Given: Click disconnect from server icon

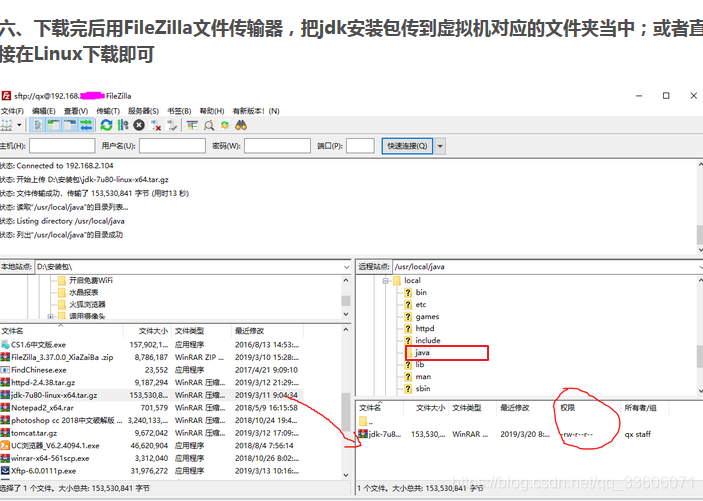Looking at the screenshot, I should pos(156,125).
